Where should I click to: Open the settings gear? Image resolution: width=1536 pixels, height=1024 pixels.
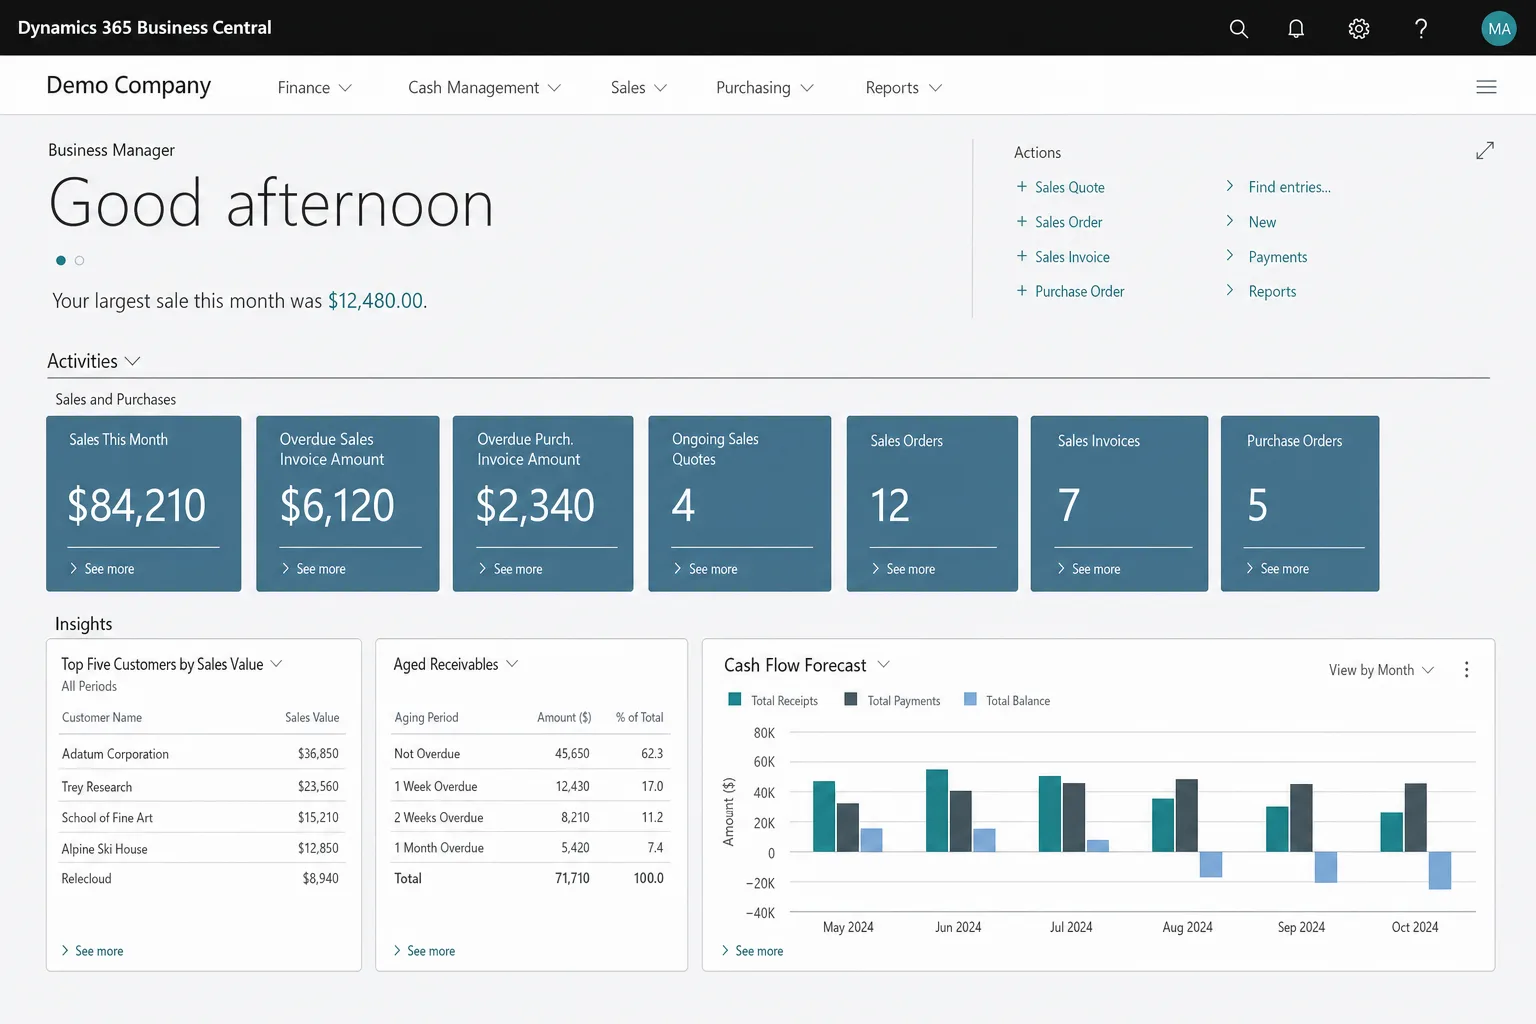pyautogui.click(x=1358, y=28)
